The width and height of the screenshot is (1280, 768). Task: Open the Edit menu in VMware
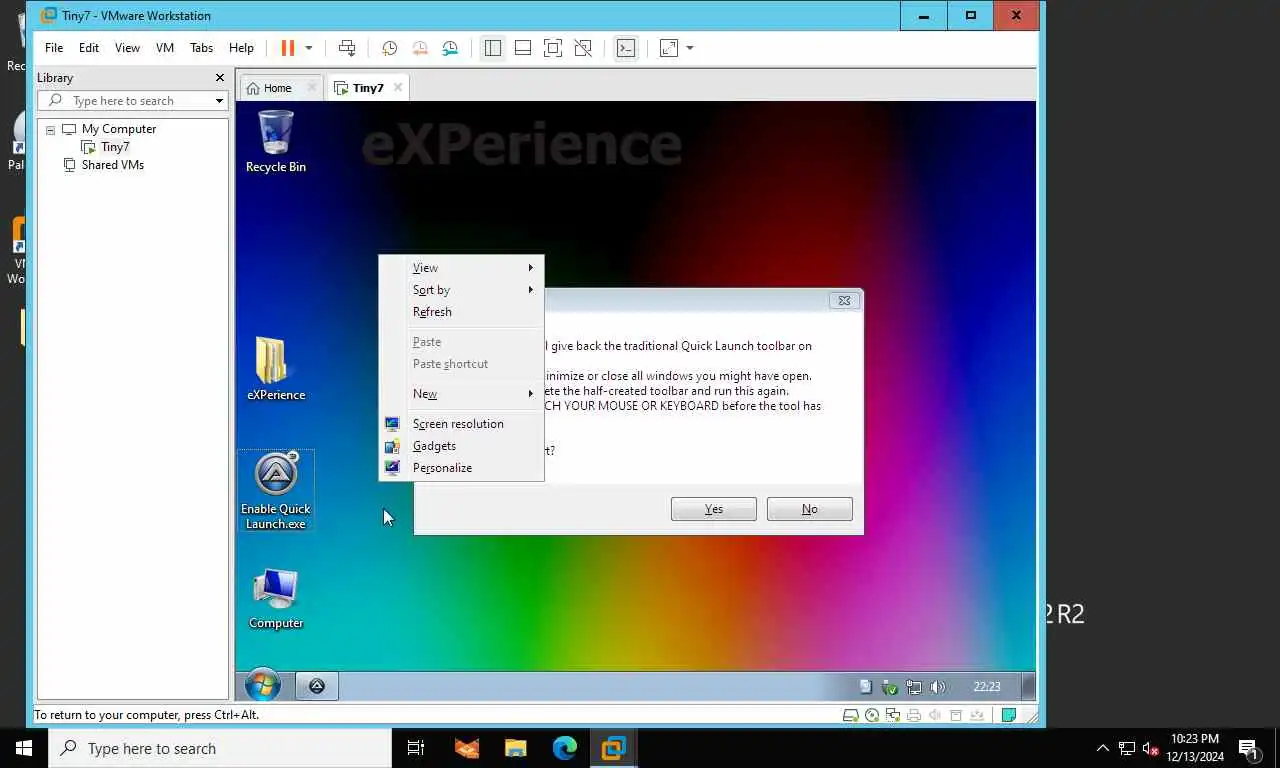tap(89, 48)
